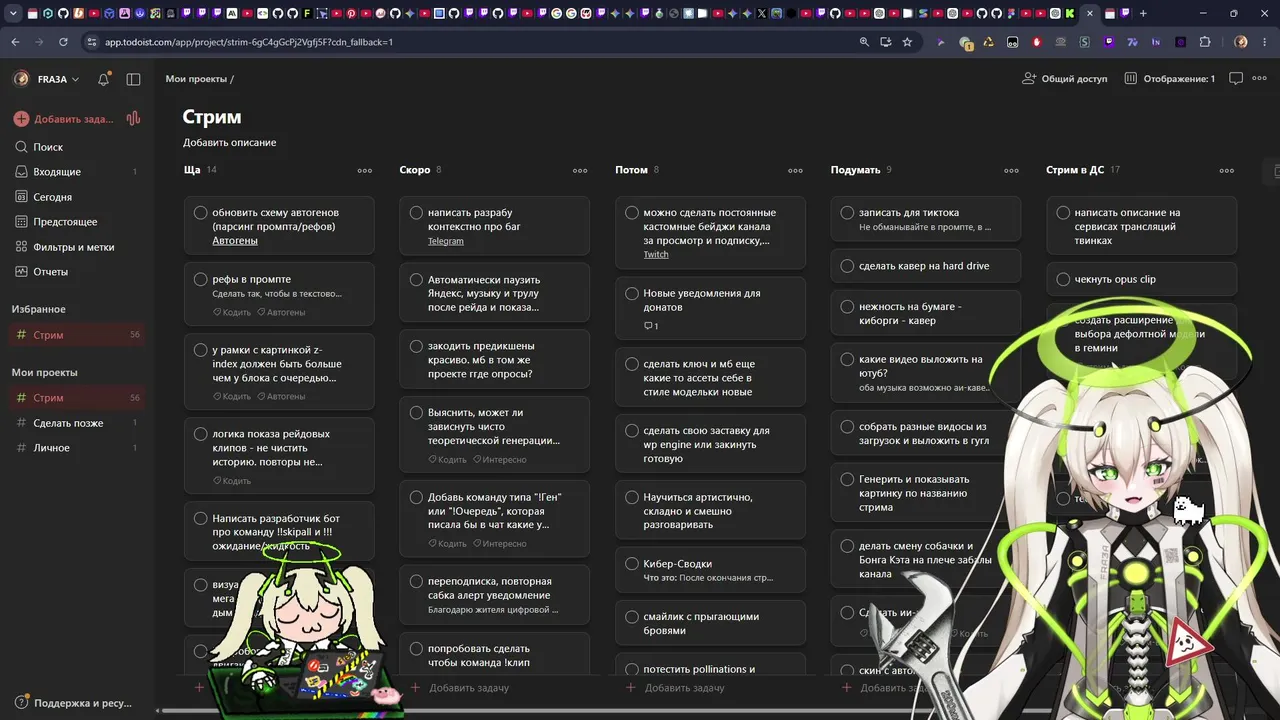Screen dimensions: 1280x720
Task: Open more options for the Скоро column
Action: tap(580, 170)
